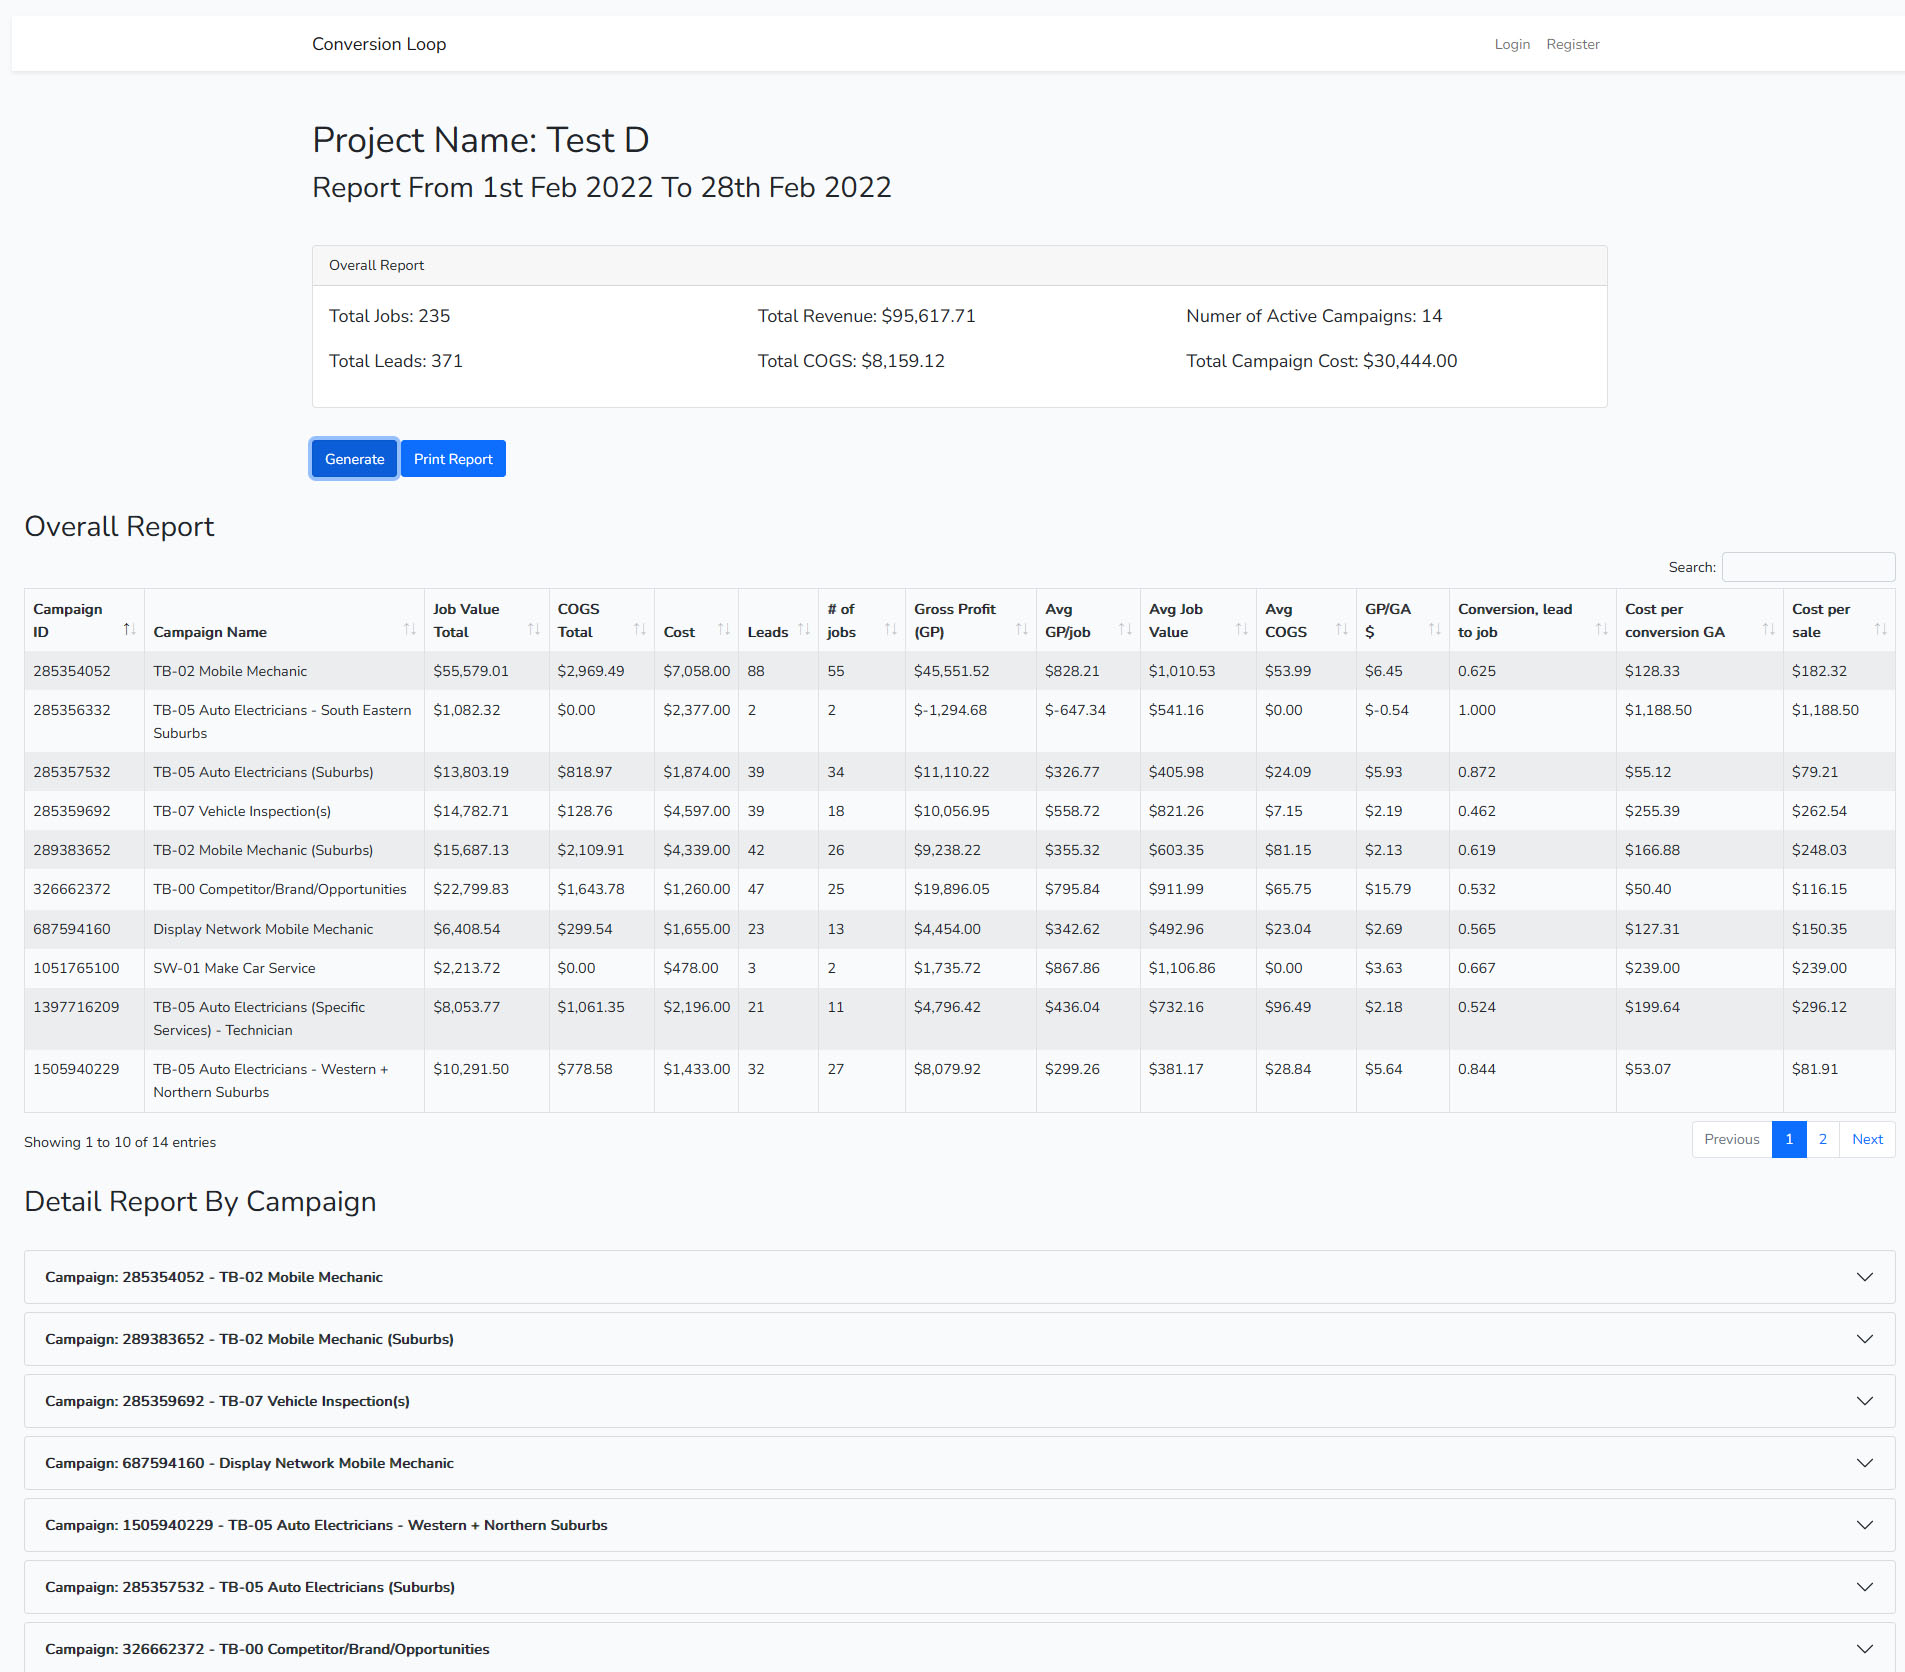The image size is (1905, 1672).
Task: Sort table by Campaign ID column arrows
Action: [129, 629]
